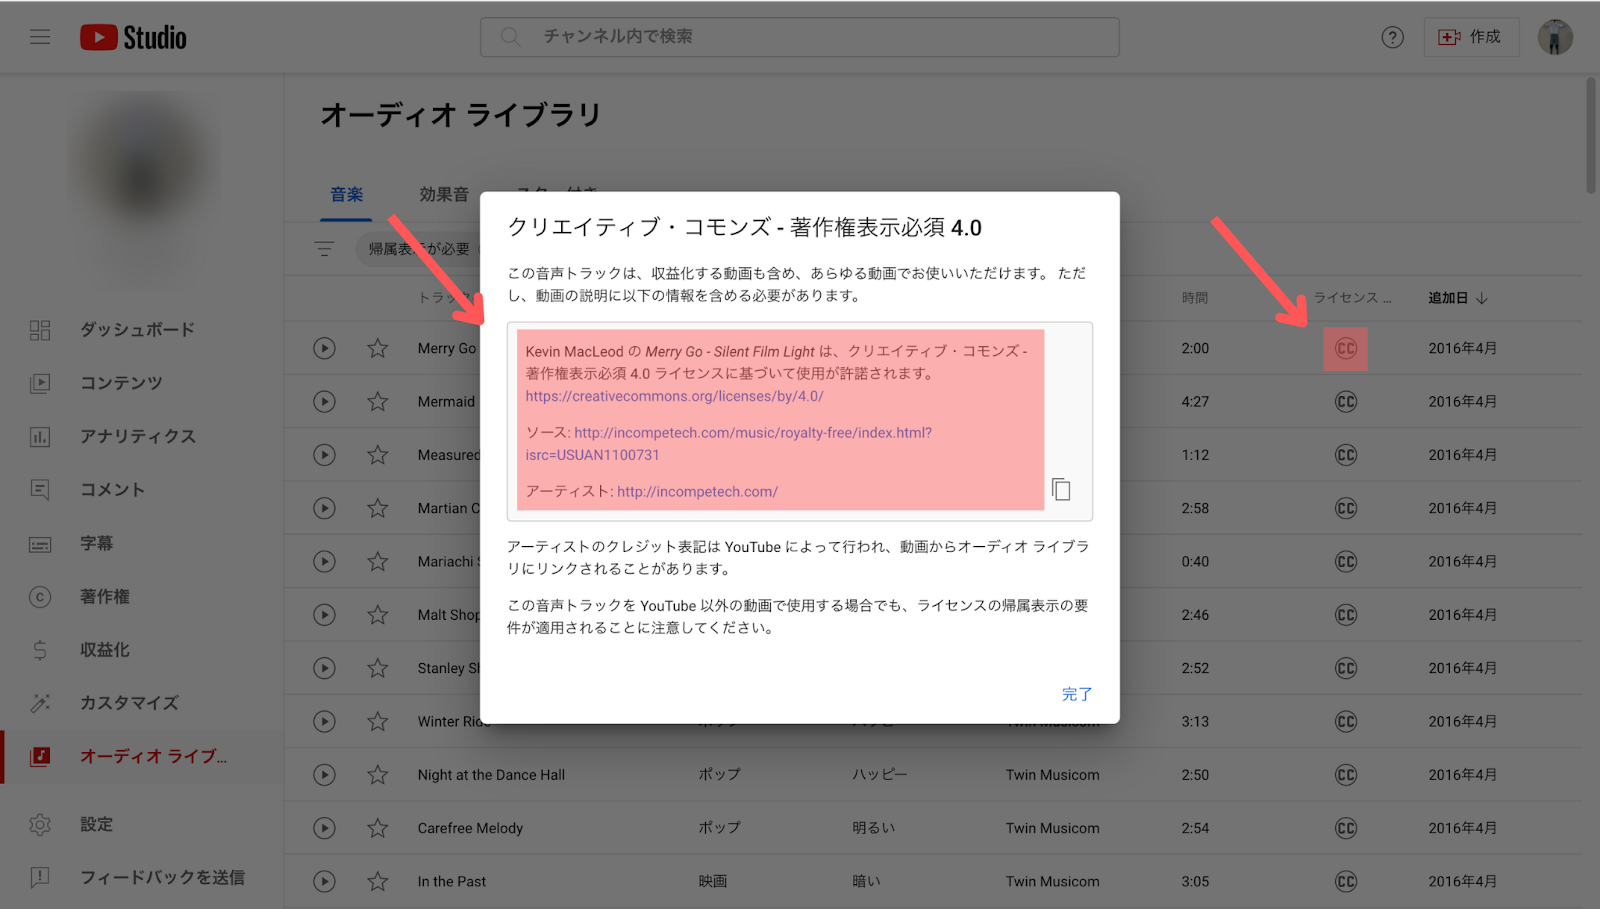Screen dimensions: 1600x909
Task: Play the Martian track
Action: pos(324,508)
